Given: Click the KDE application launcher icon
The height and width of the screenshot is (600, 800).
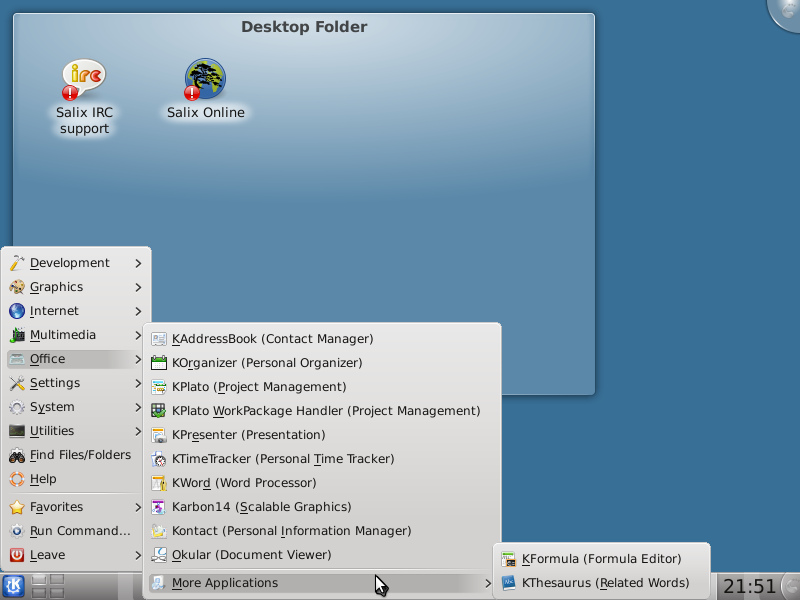Looking at the screenshot, I should coord(13,586).
